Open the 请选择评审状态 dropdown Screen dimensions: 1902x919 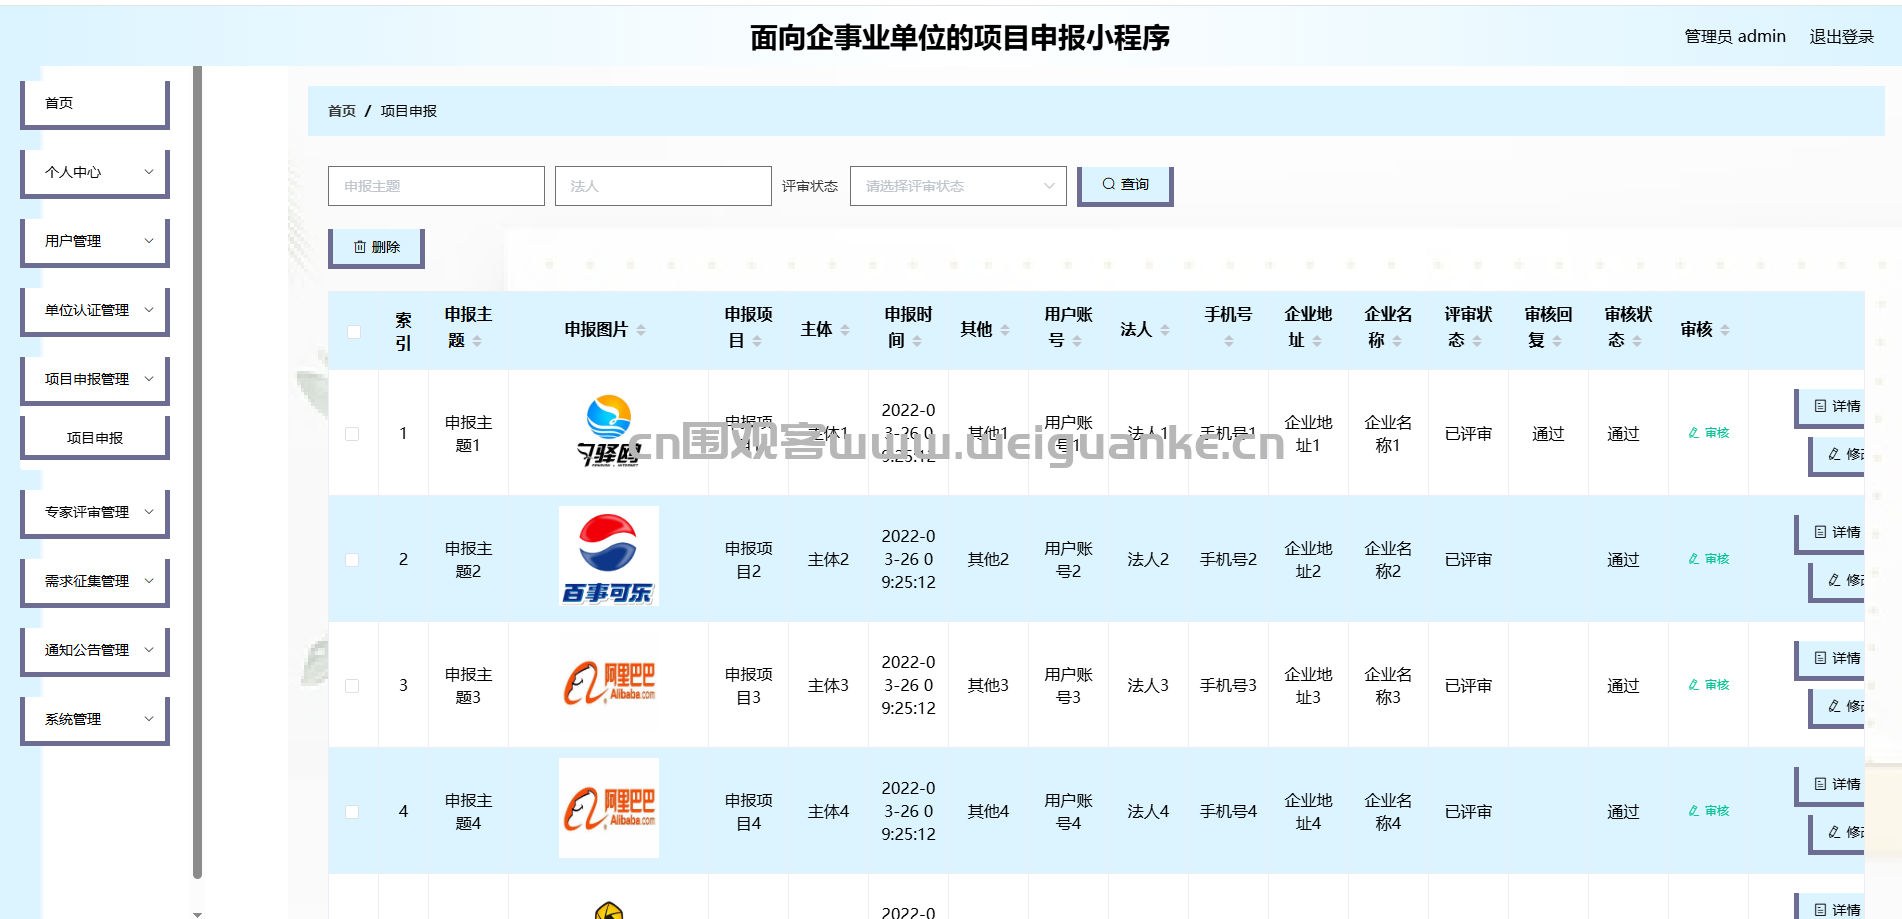coord(958,186)
